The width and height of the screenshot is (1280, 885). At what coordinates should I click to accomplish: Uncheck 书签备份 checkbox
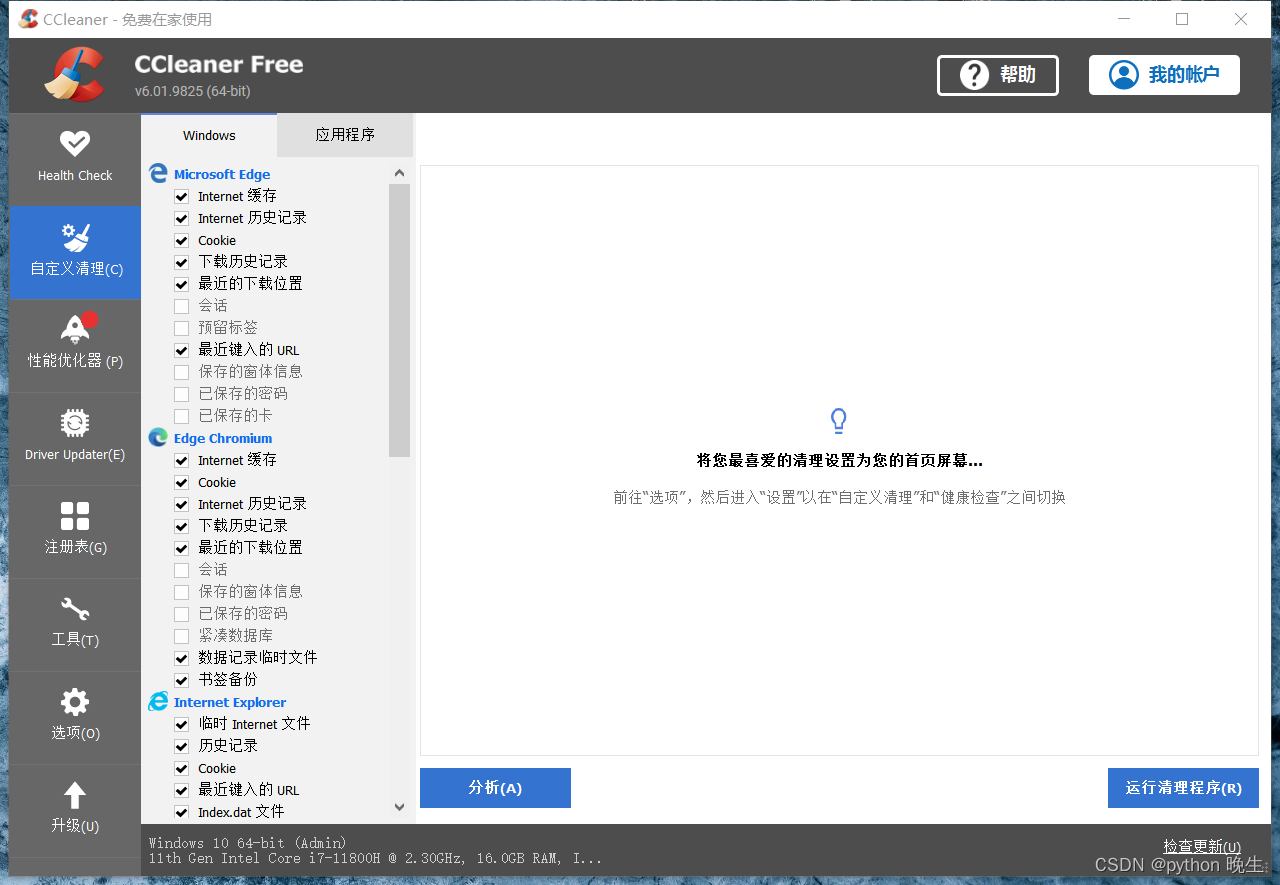click(x=181, y=680)
